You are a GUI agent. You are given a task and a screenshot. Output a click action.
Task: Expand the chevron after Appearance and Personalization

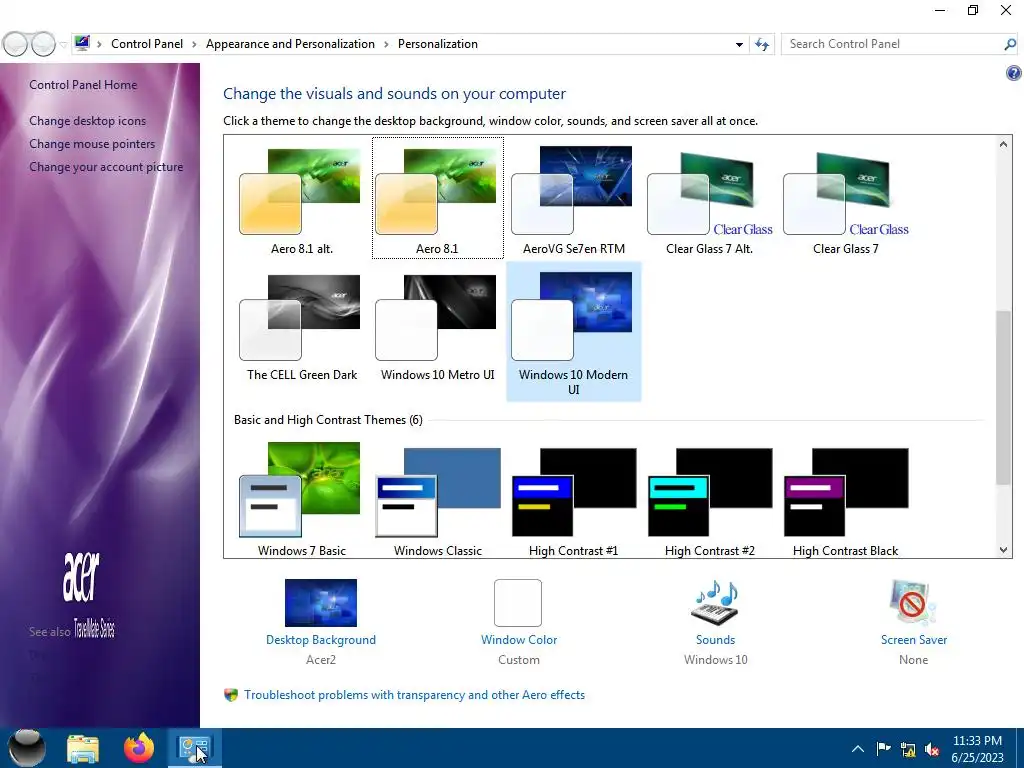point(386,44)
